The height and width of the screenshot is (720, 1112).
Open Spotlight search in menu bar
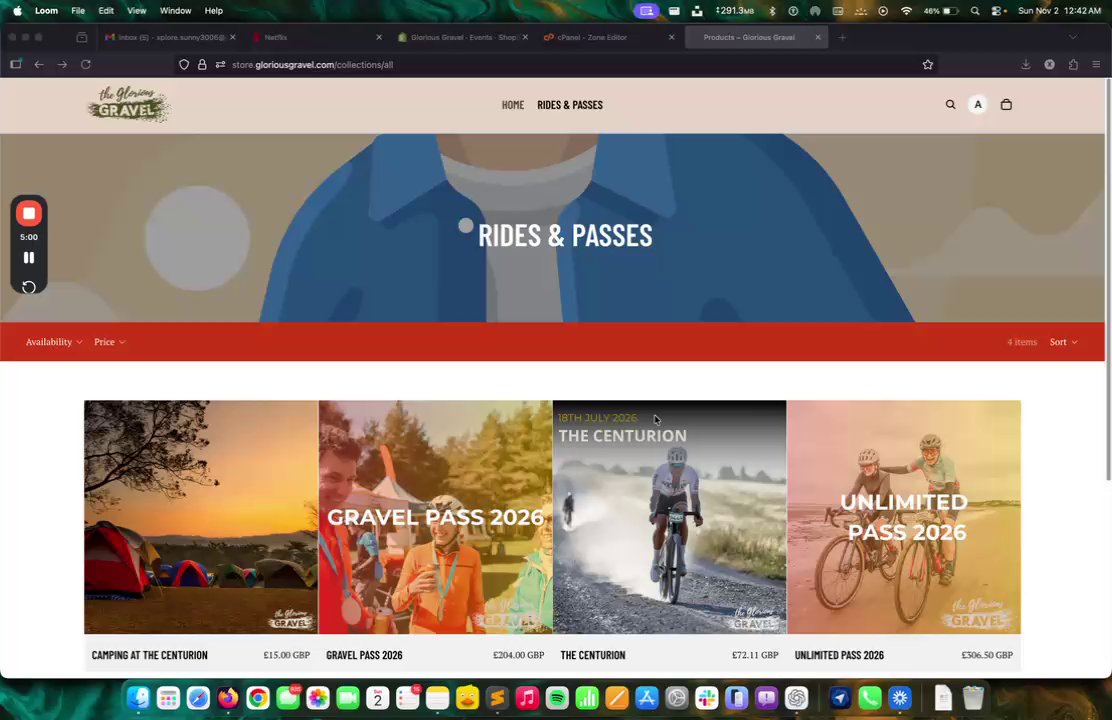(x=975, y=11)
